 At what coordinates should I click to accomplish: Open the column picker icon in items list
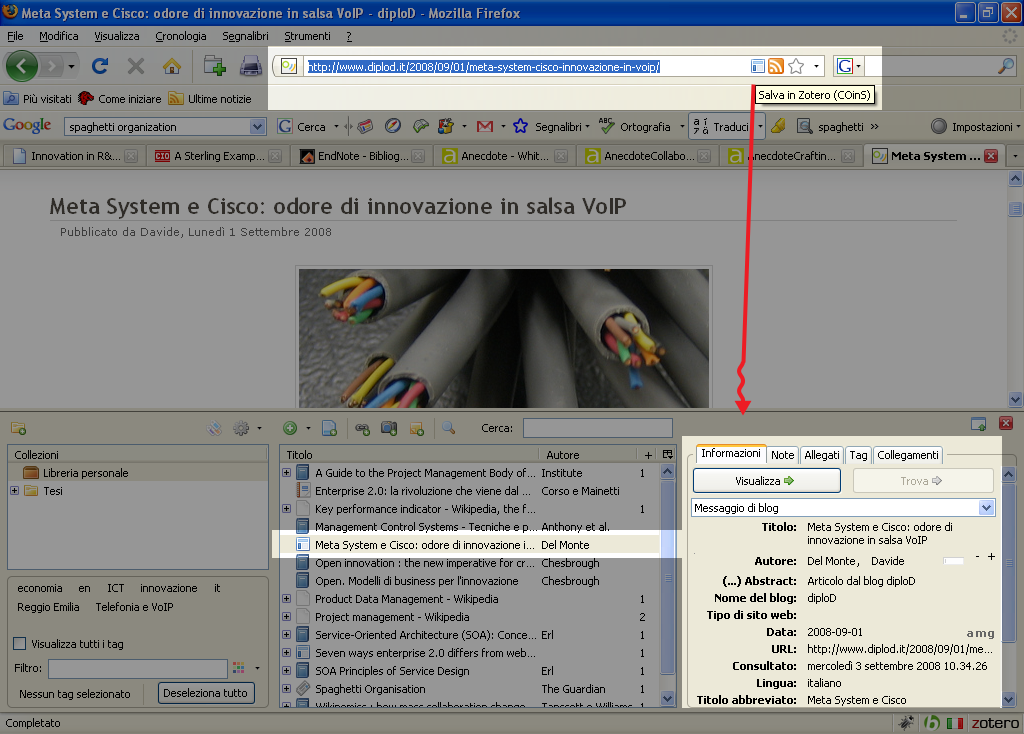click(x=667, y=455)
